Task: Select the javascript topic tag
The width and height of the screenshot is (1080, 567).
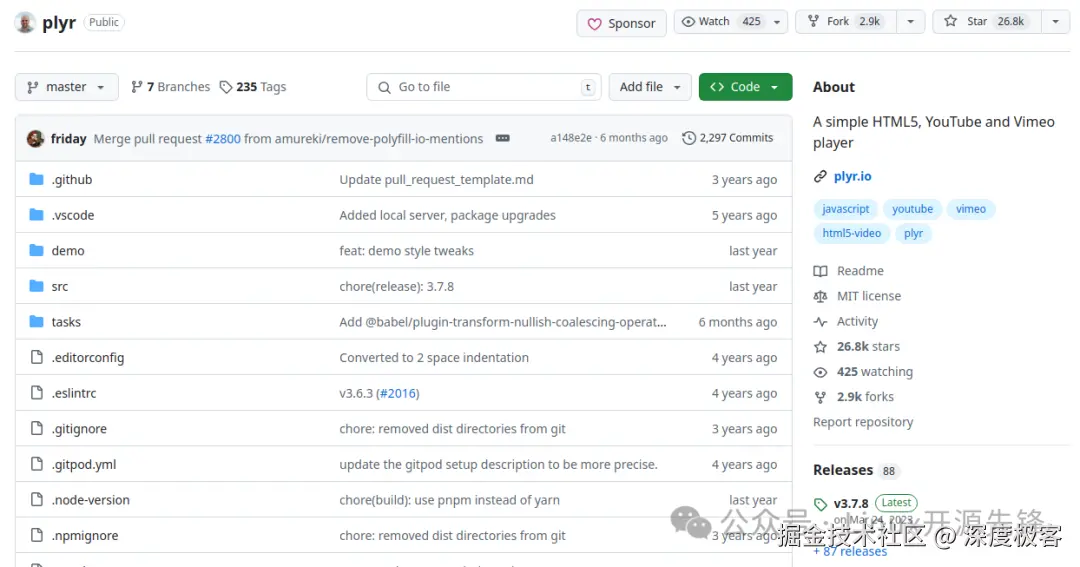Action: pos(846,209)
